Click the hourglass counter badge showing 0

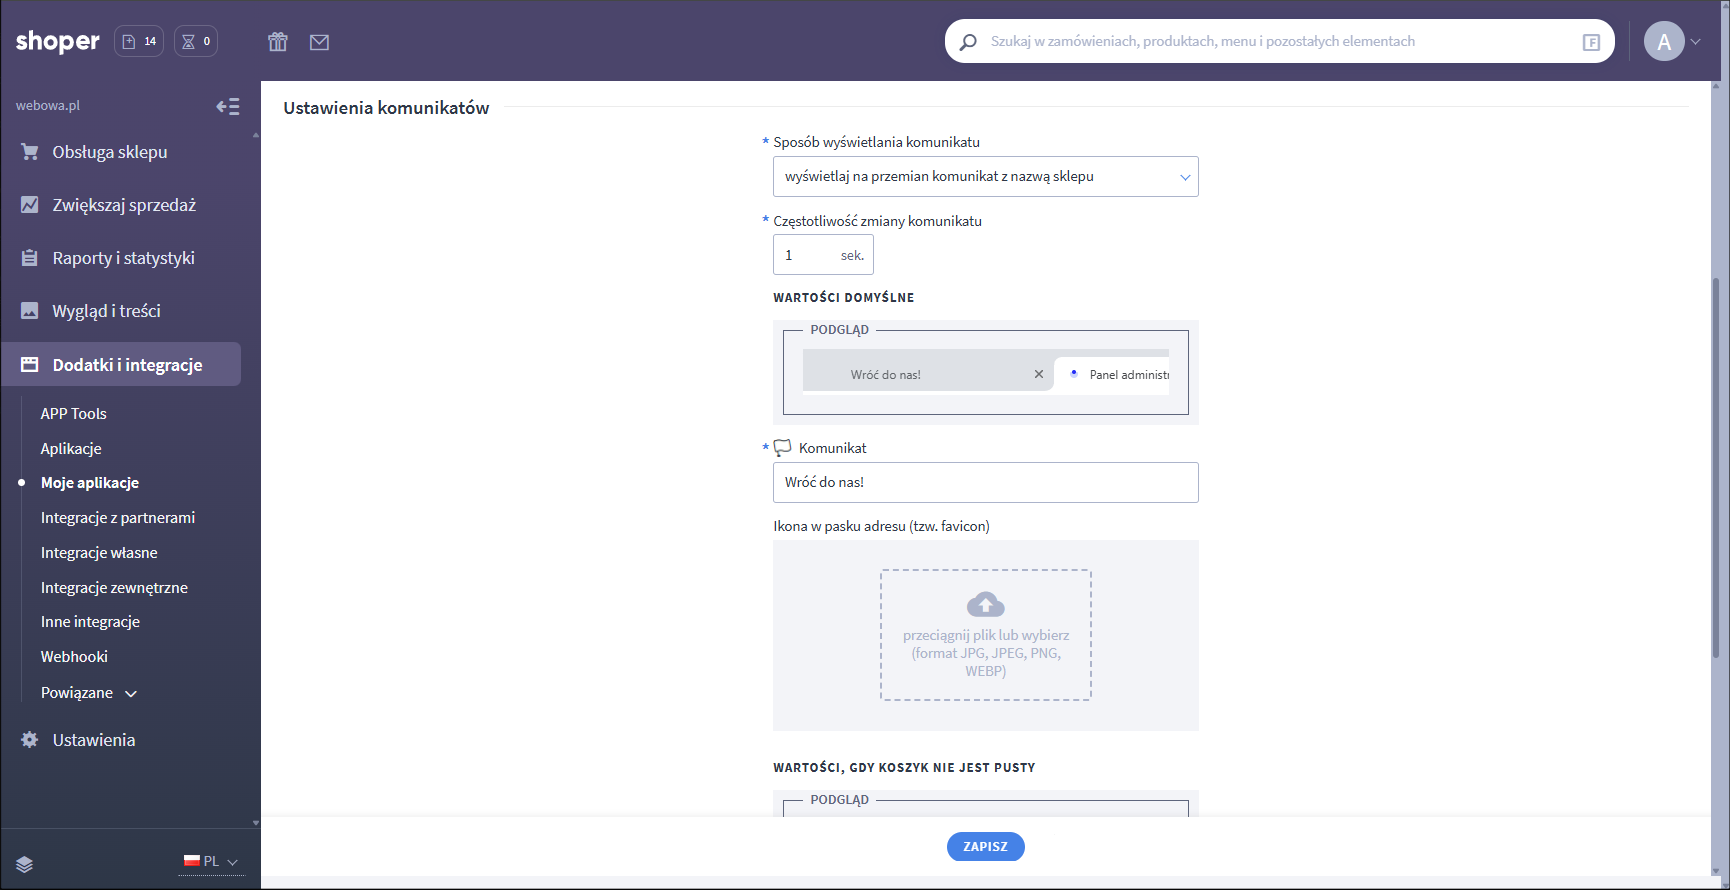point(196,42)
